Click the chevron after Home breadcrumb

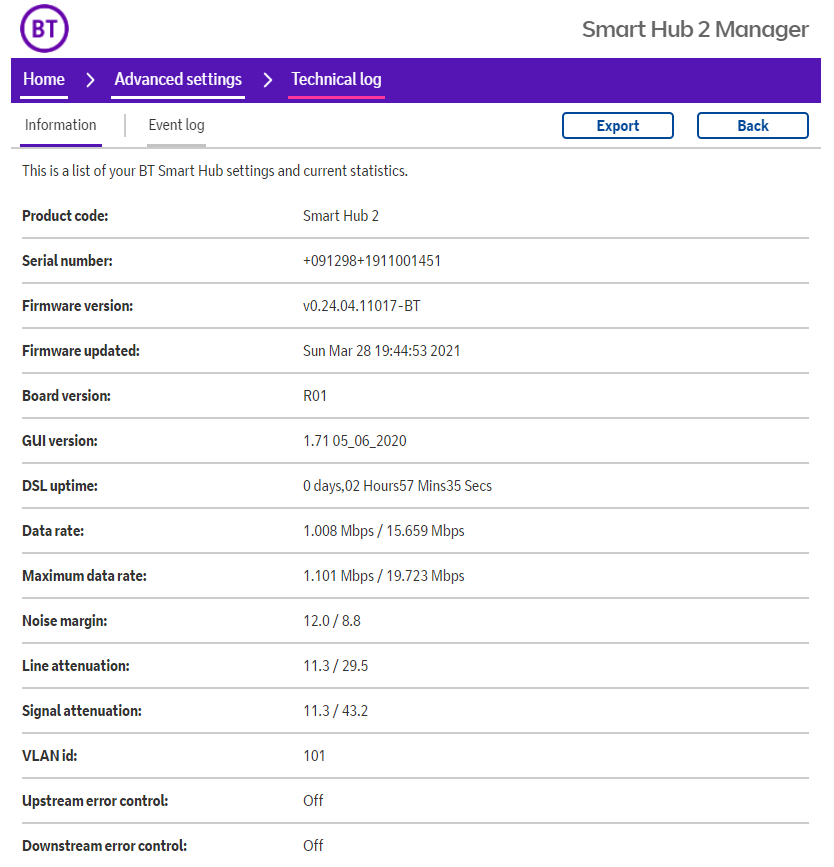[x=90, y=80]
